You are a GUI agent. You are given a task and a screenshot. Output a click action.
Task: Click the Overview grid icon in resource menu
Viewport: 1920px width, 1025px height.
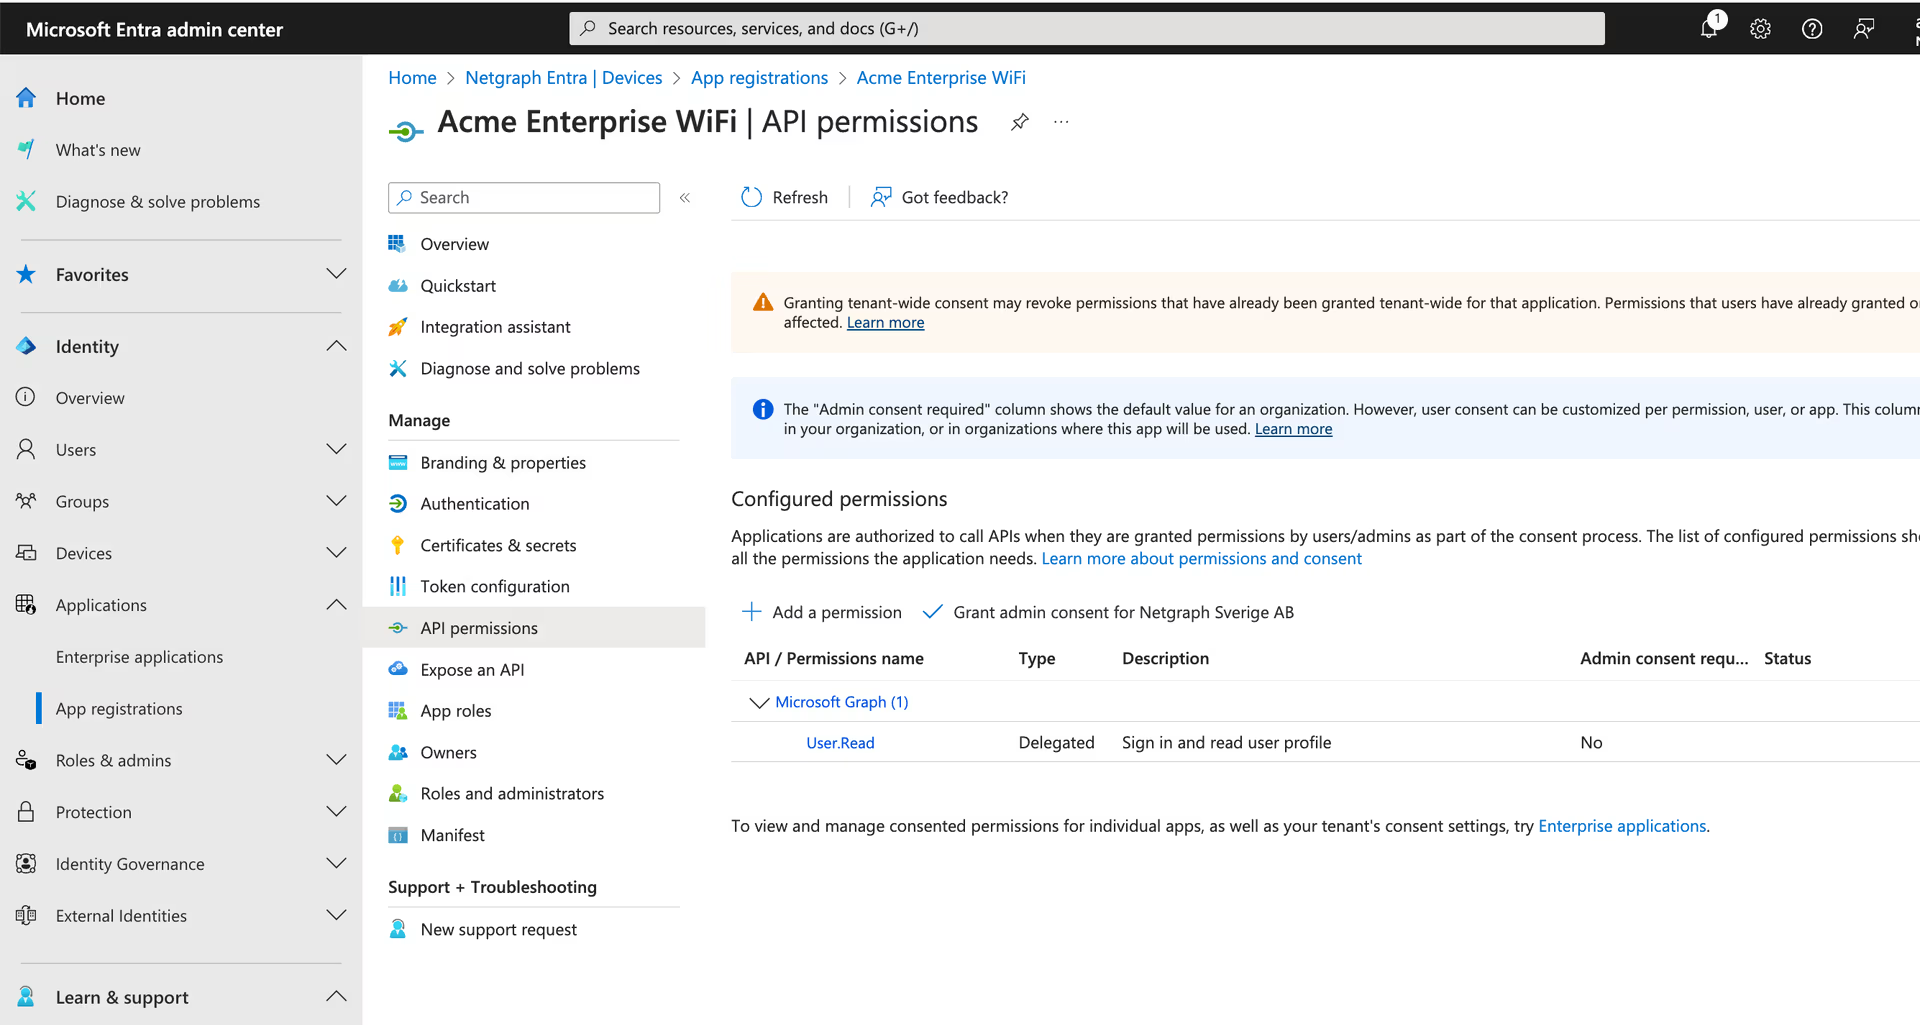[397, 243]
